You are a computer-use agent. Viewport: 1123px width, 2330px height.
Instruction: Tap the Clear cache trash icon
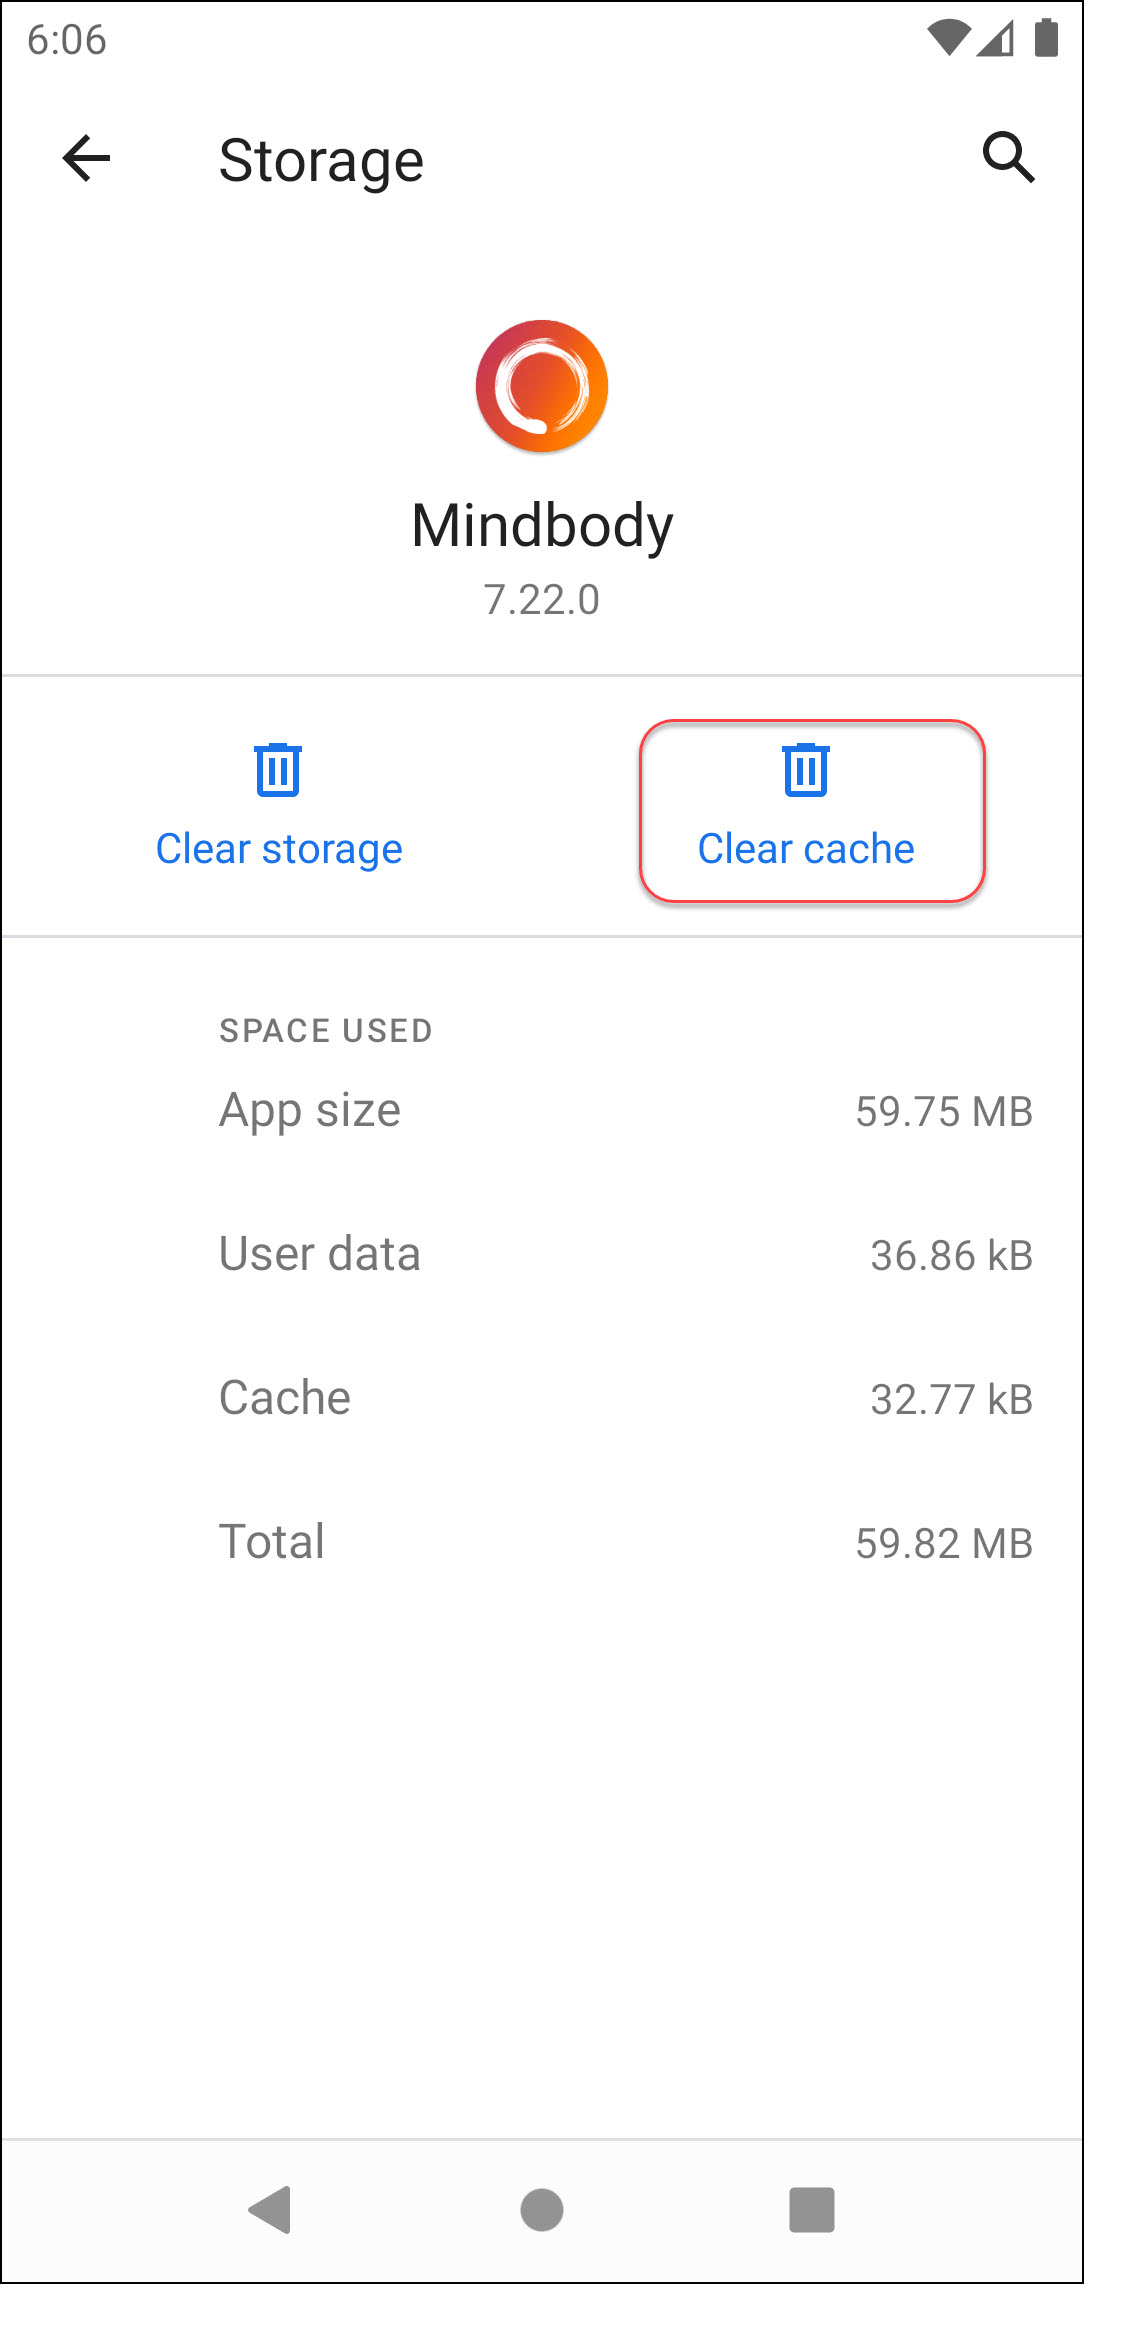pos(806,769)
